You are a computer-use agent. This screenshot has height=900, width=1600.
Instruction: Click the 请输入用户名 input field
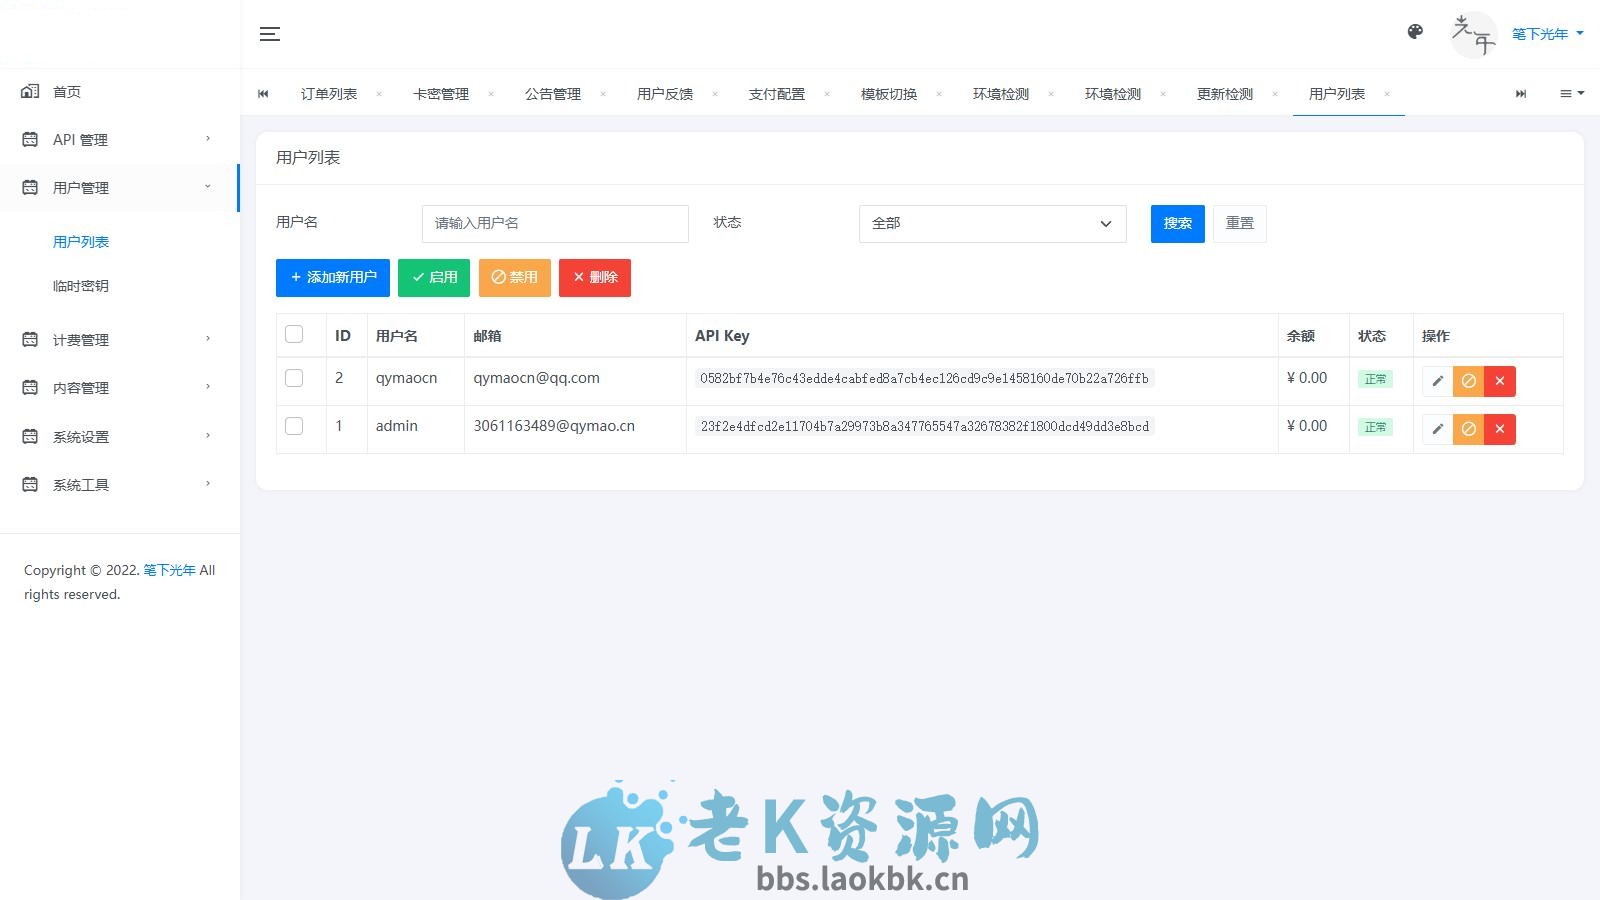click(555, 223)
